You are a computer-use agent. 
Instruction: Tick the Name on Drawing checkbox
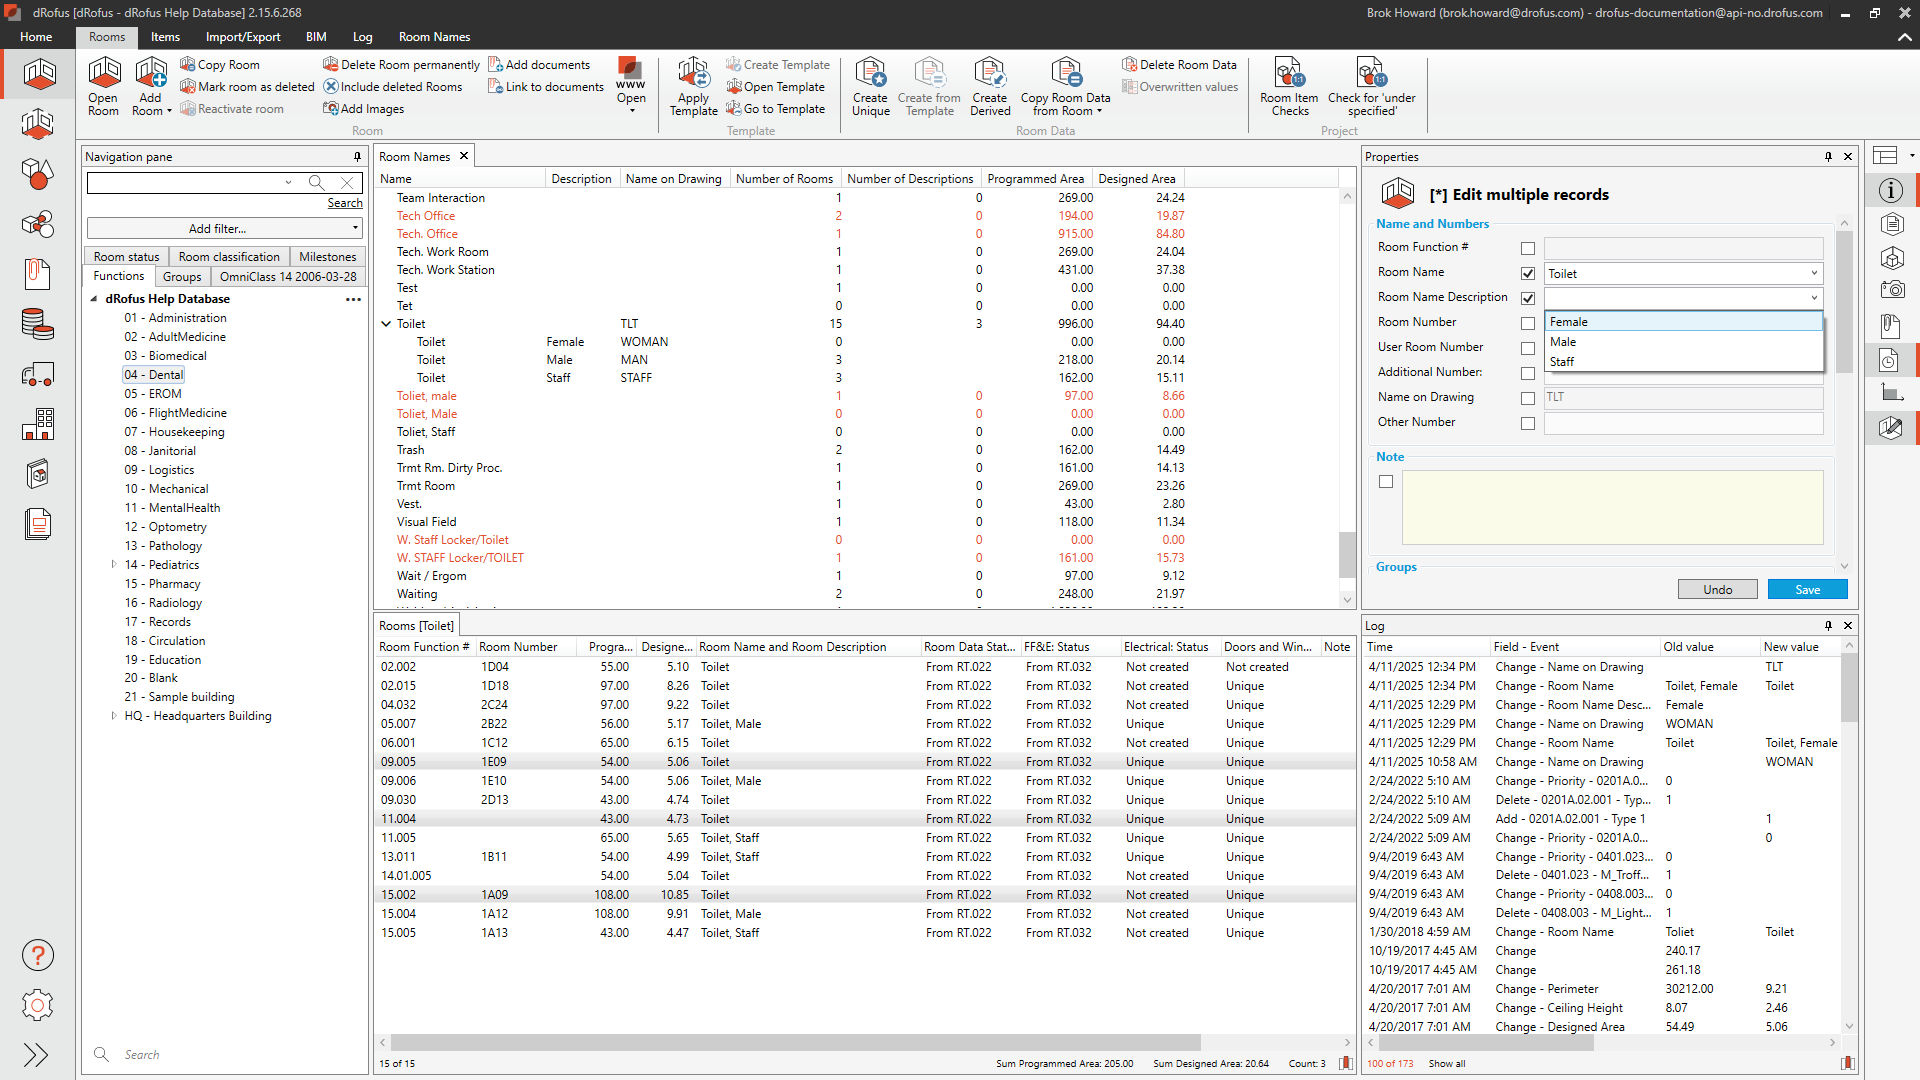point(1528,398)
